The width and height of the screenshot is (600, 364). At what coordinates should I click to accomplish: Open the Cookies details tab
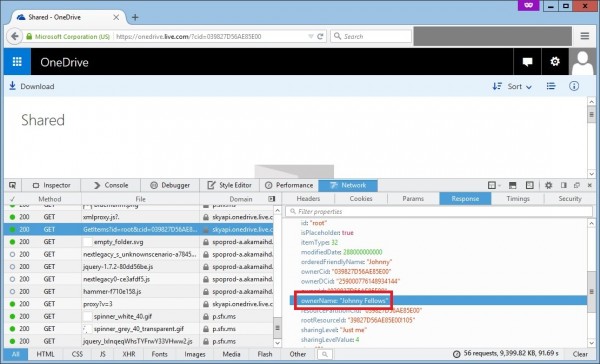361,199
